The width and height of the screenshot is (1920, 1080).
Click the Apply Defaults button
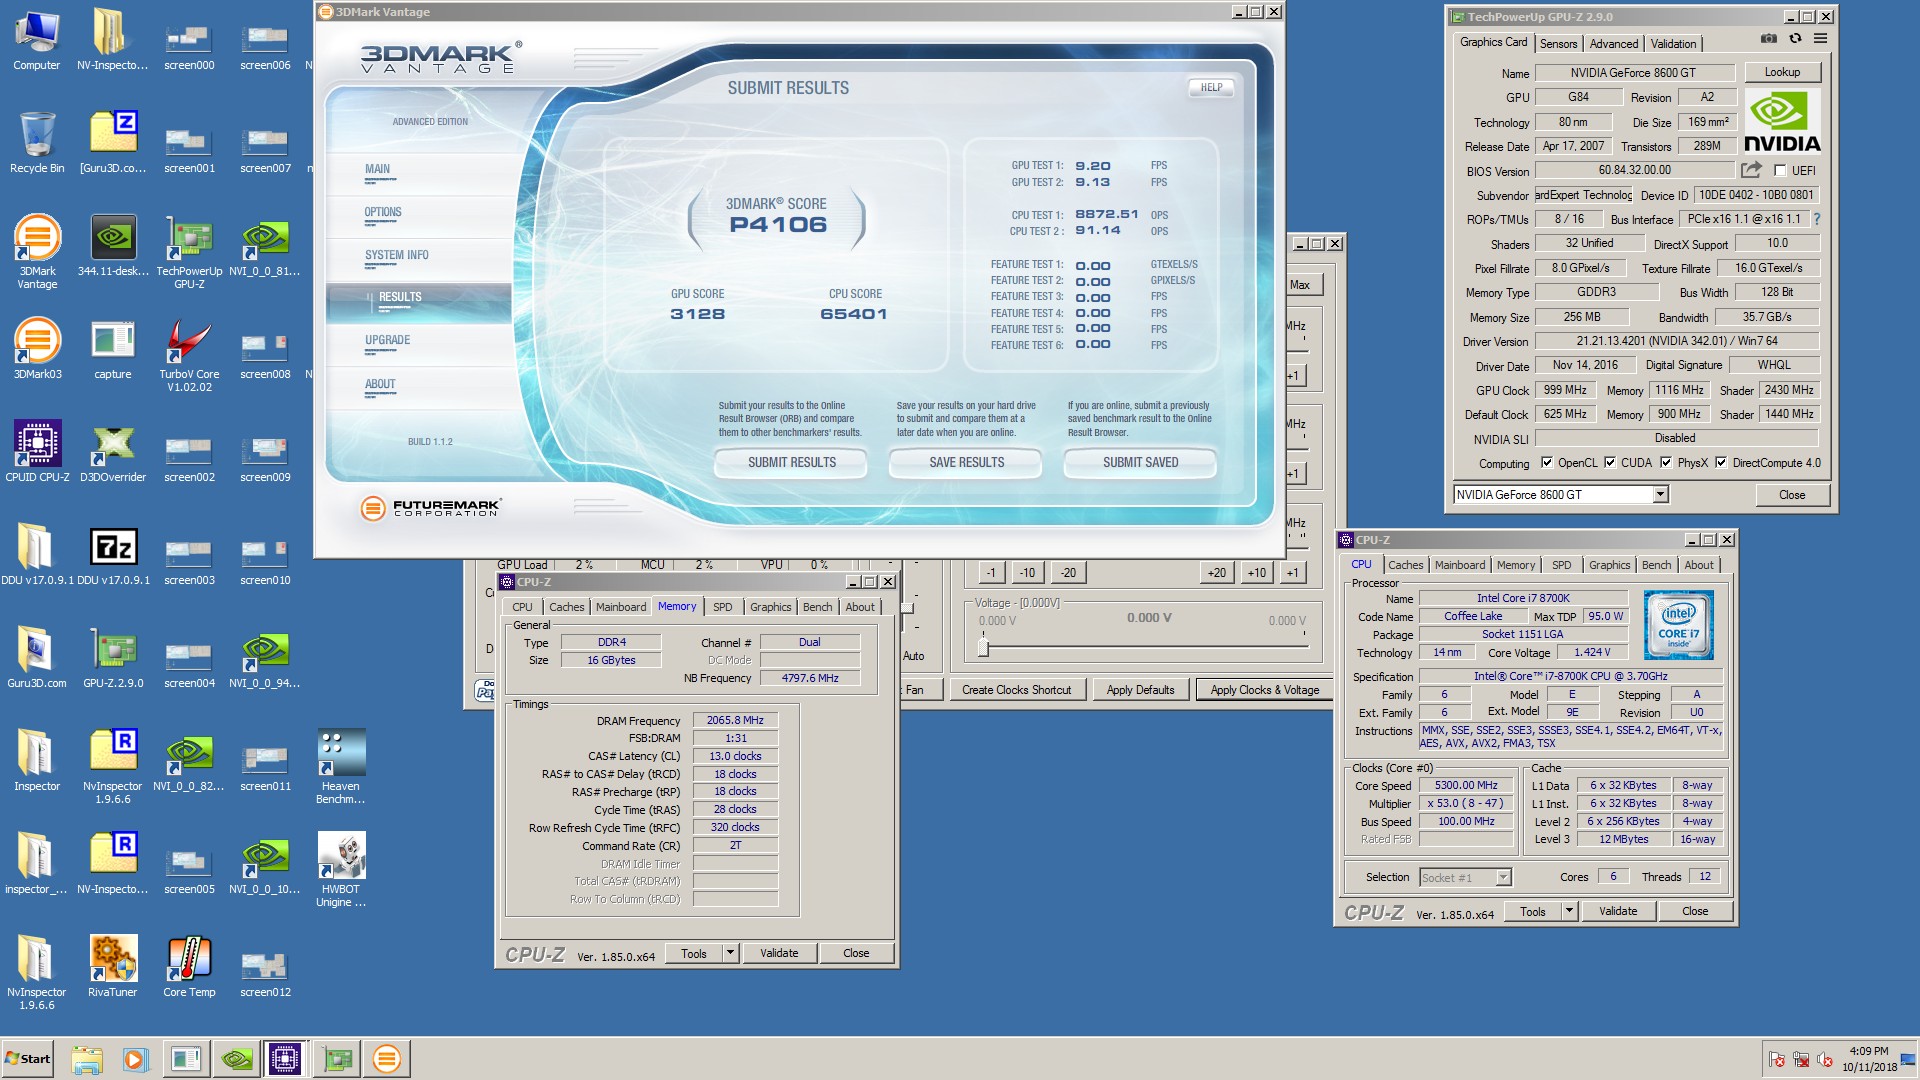tap(1140, 689)
